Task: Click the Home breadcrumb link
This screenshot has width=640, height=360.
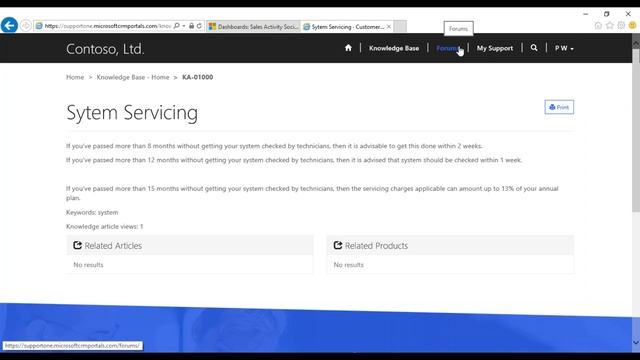Action: [x=75, y=77]
